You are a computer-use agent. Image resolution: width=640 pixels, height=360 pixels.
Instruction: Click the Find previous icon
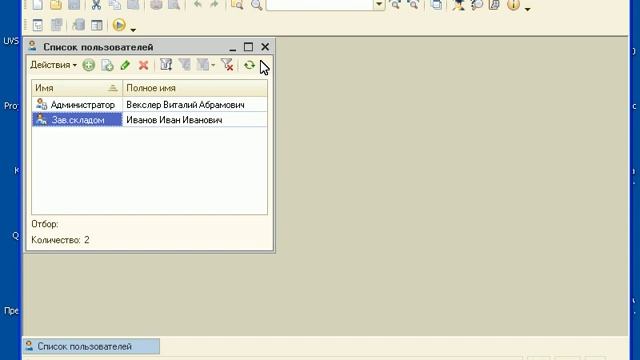point(413,4)
